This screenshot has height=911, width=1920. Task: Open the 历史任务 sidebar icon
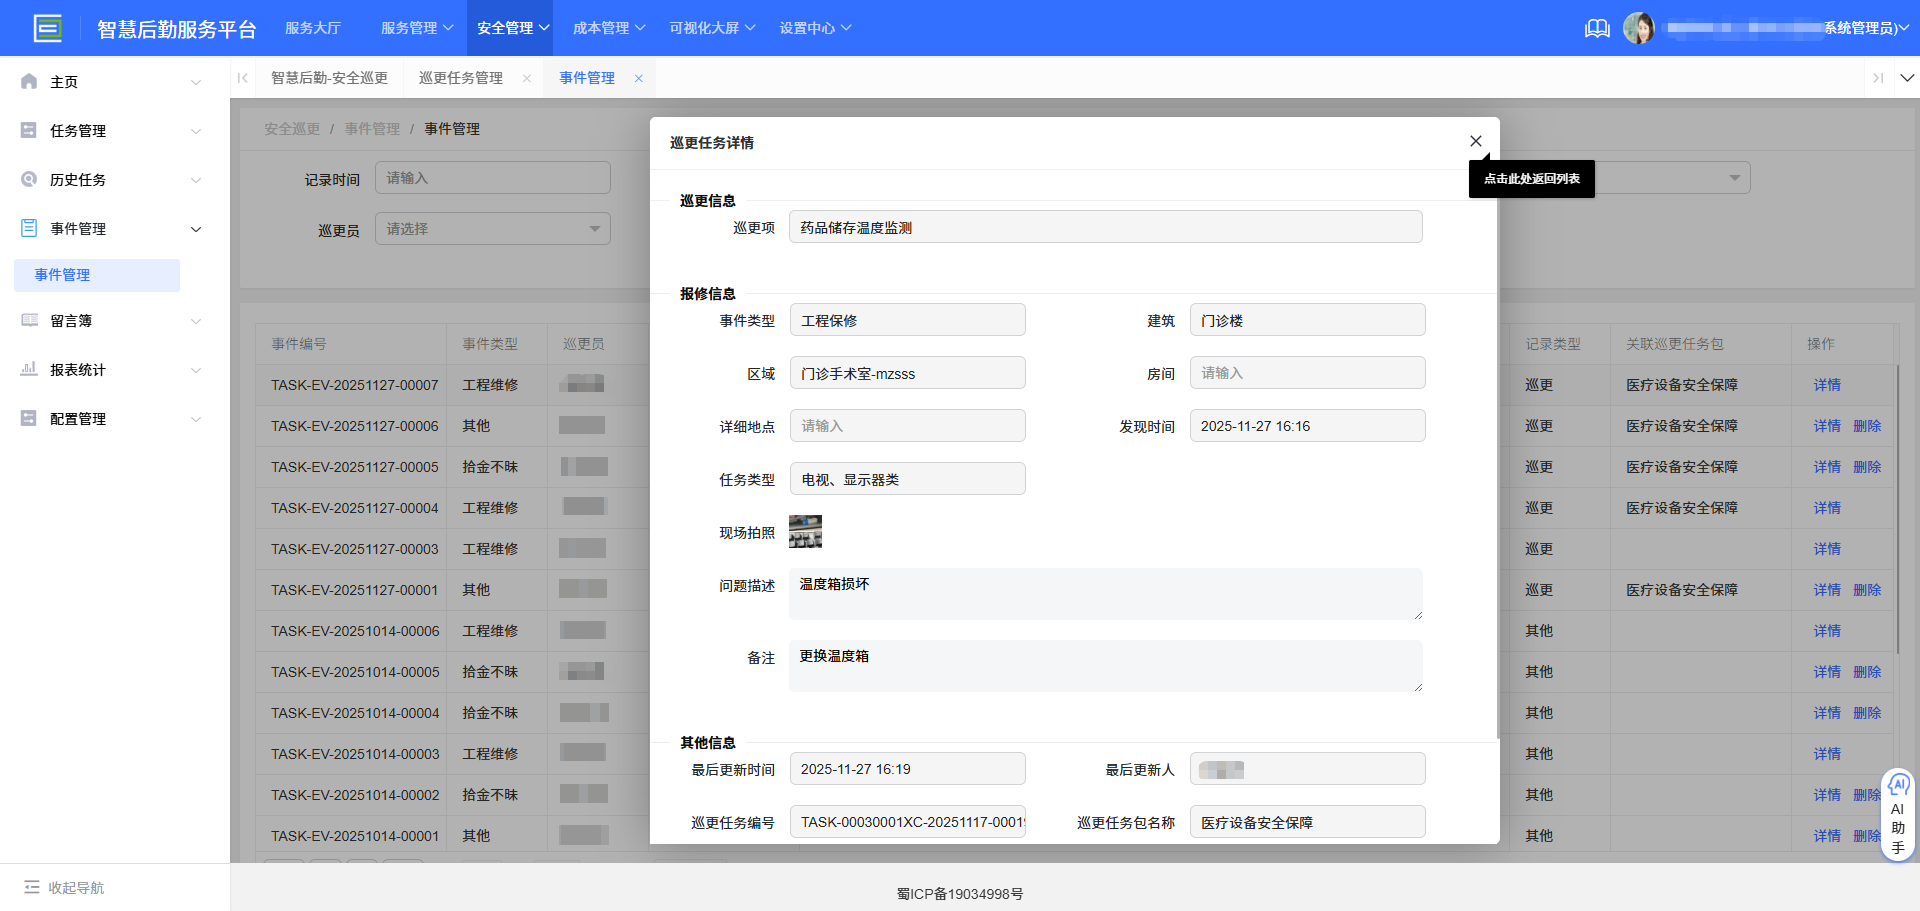pos(28,179)
